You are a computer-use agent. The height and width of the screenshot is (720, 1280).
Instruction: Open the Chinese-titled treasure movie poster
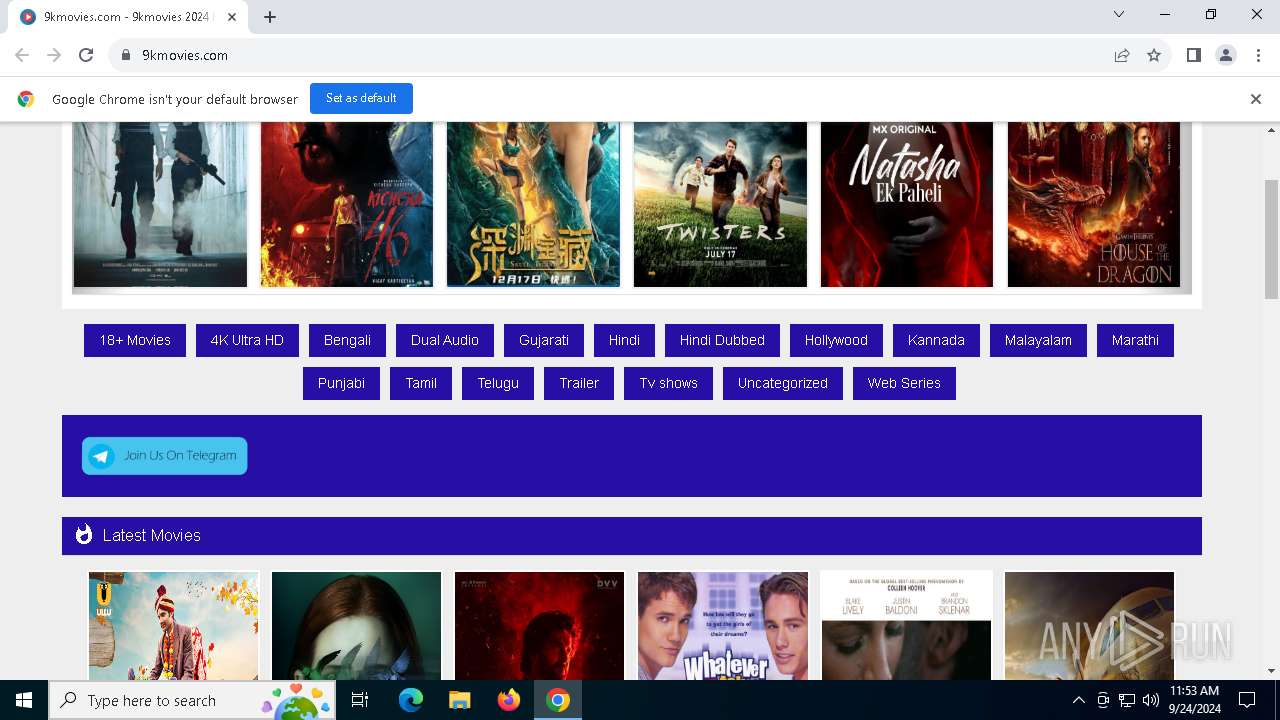pos(533,204)
